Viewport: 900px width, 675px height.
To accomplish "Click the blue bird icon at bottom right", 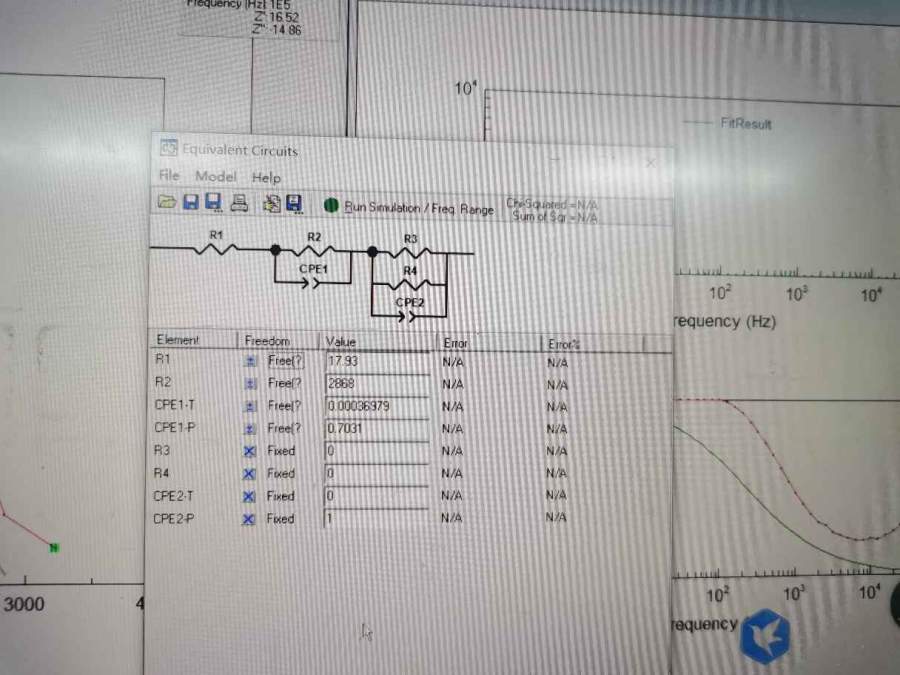I will (764, 634).
